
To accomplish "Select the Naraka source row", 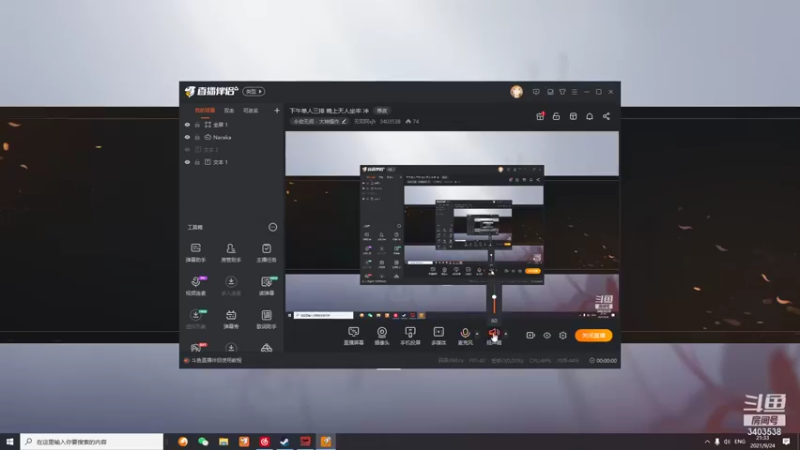I will 232,137.
